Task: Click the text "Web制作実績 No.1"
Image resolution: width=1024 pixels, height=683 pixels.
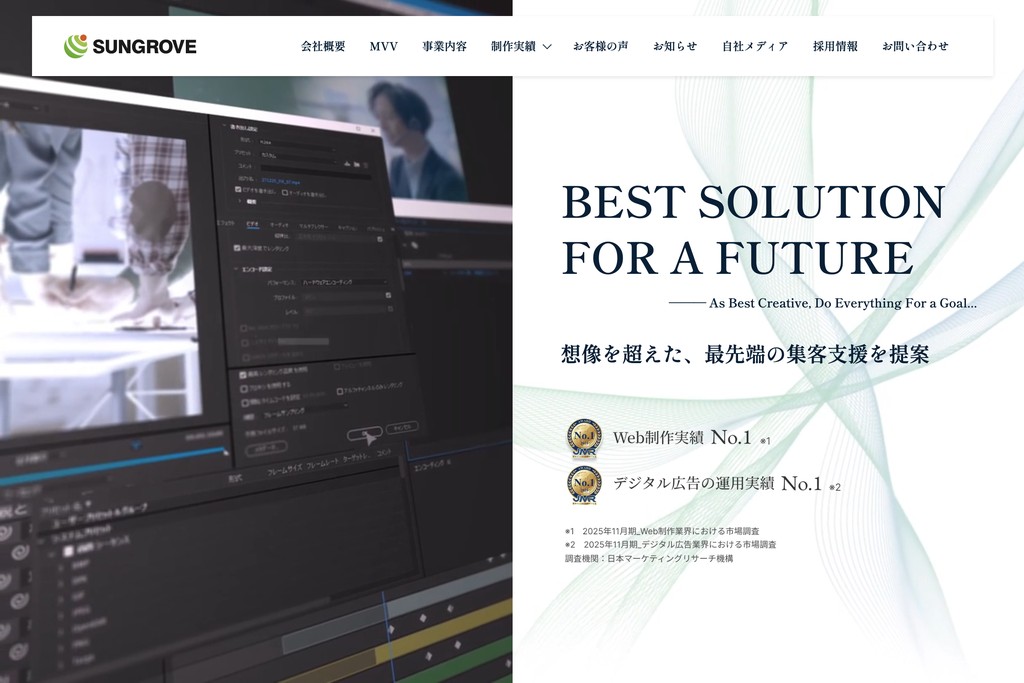Action: click(x=682, y=437)
